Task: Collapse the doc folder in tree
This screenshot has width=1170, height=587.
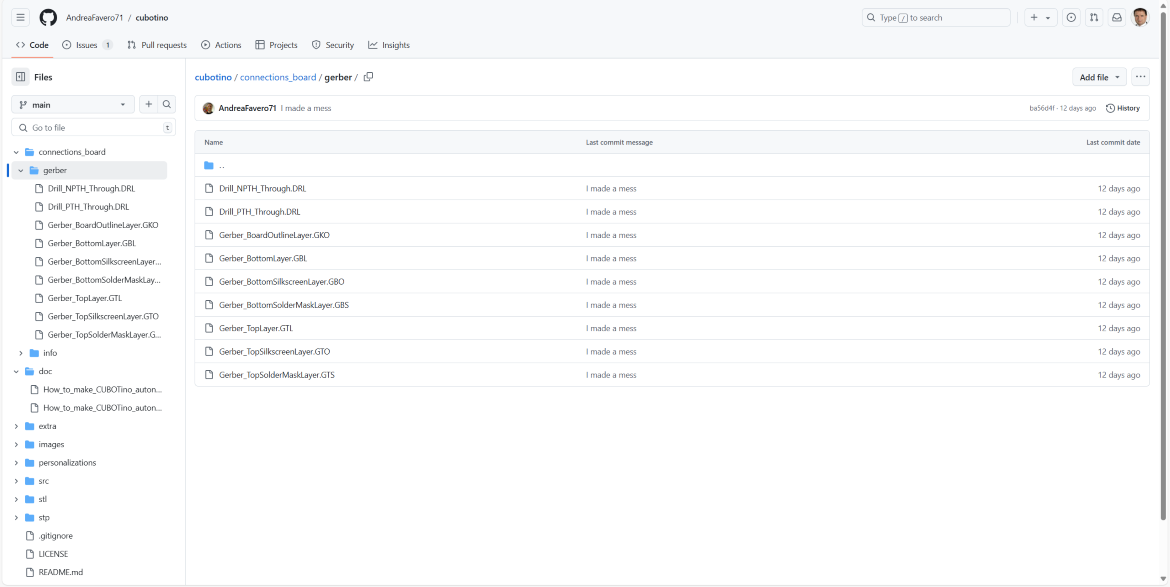Action: (x=16, y=371)
